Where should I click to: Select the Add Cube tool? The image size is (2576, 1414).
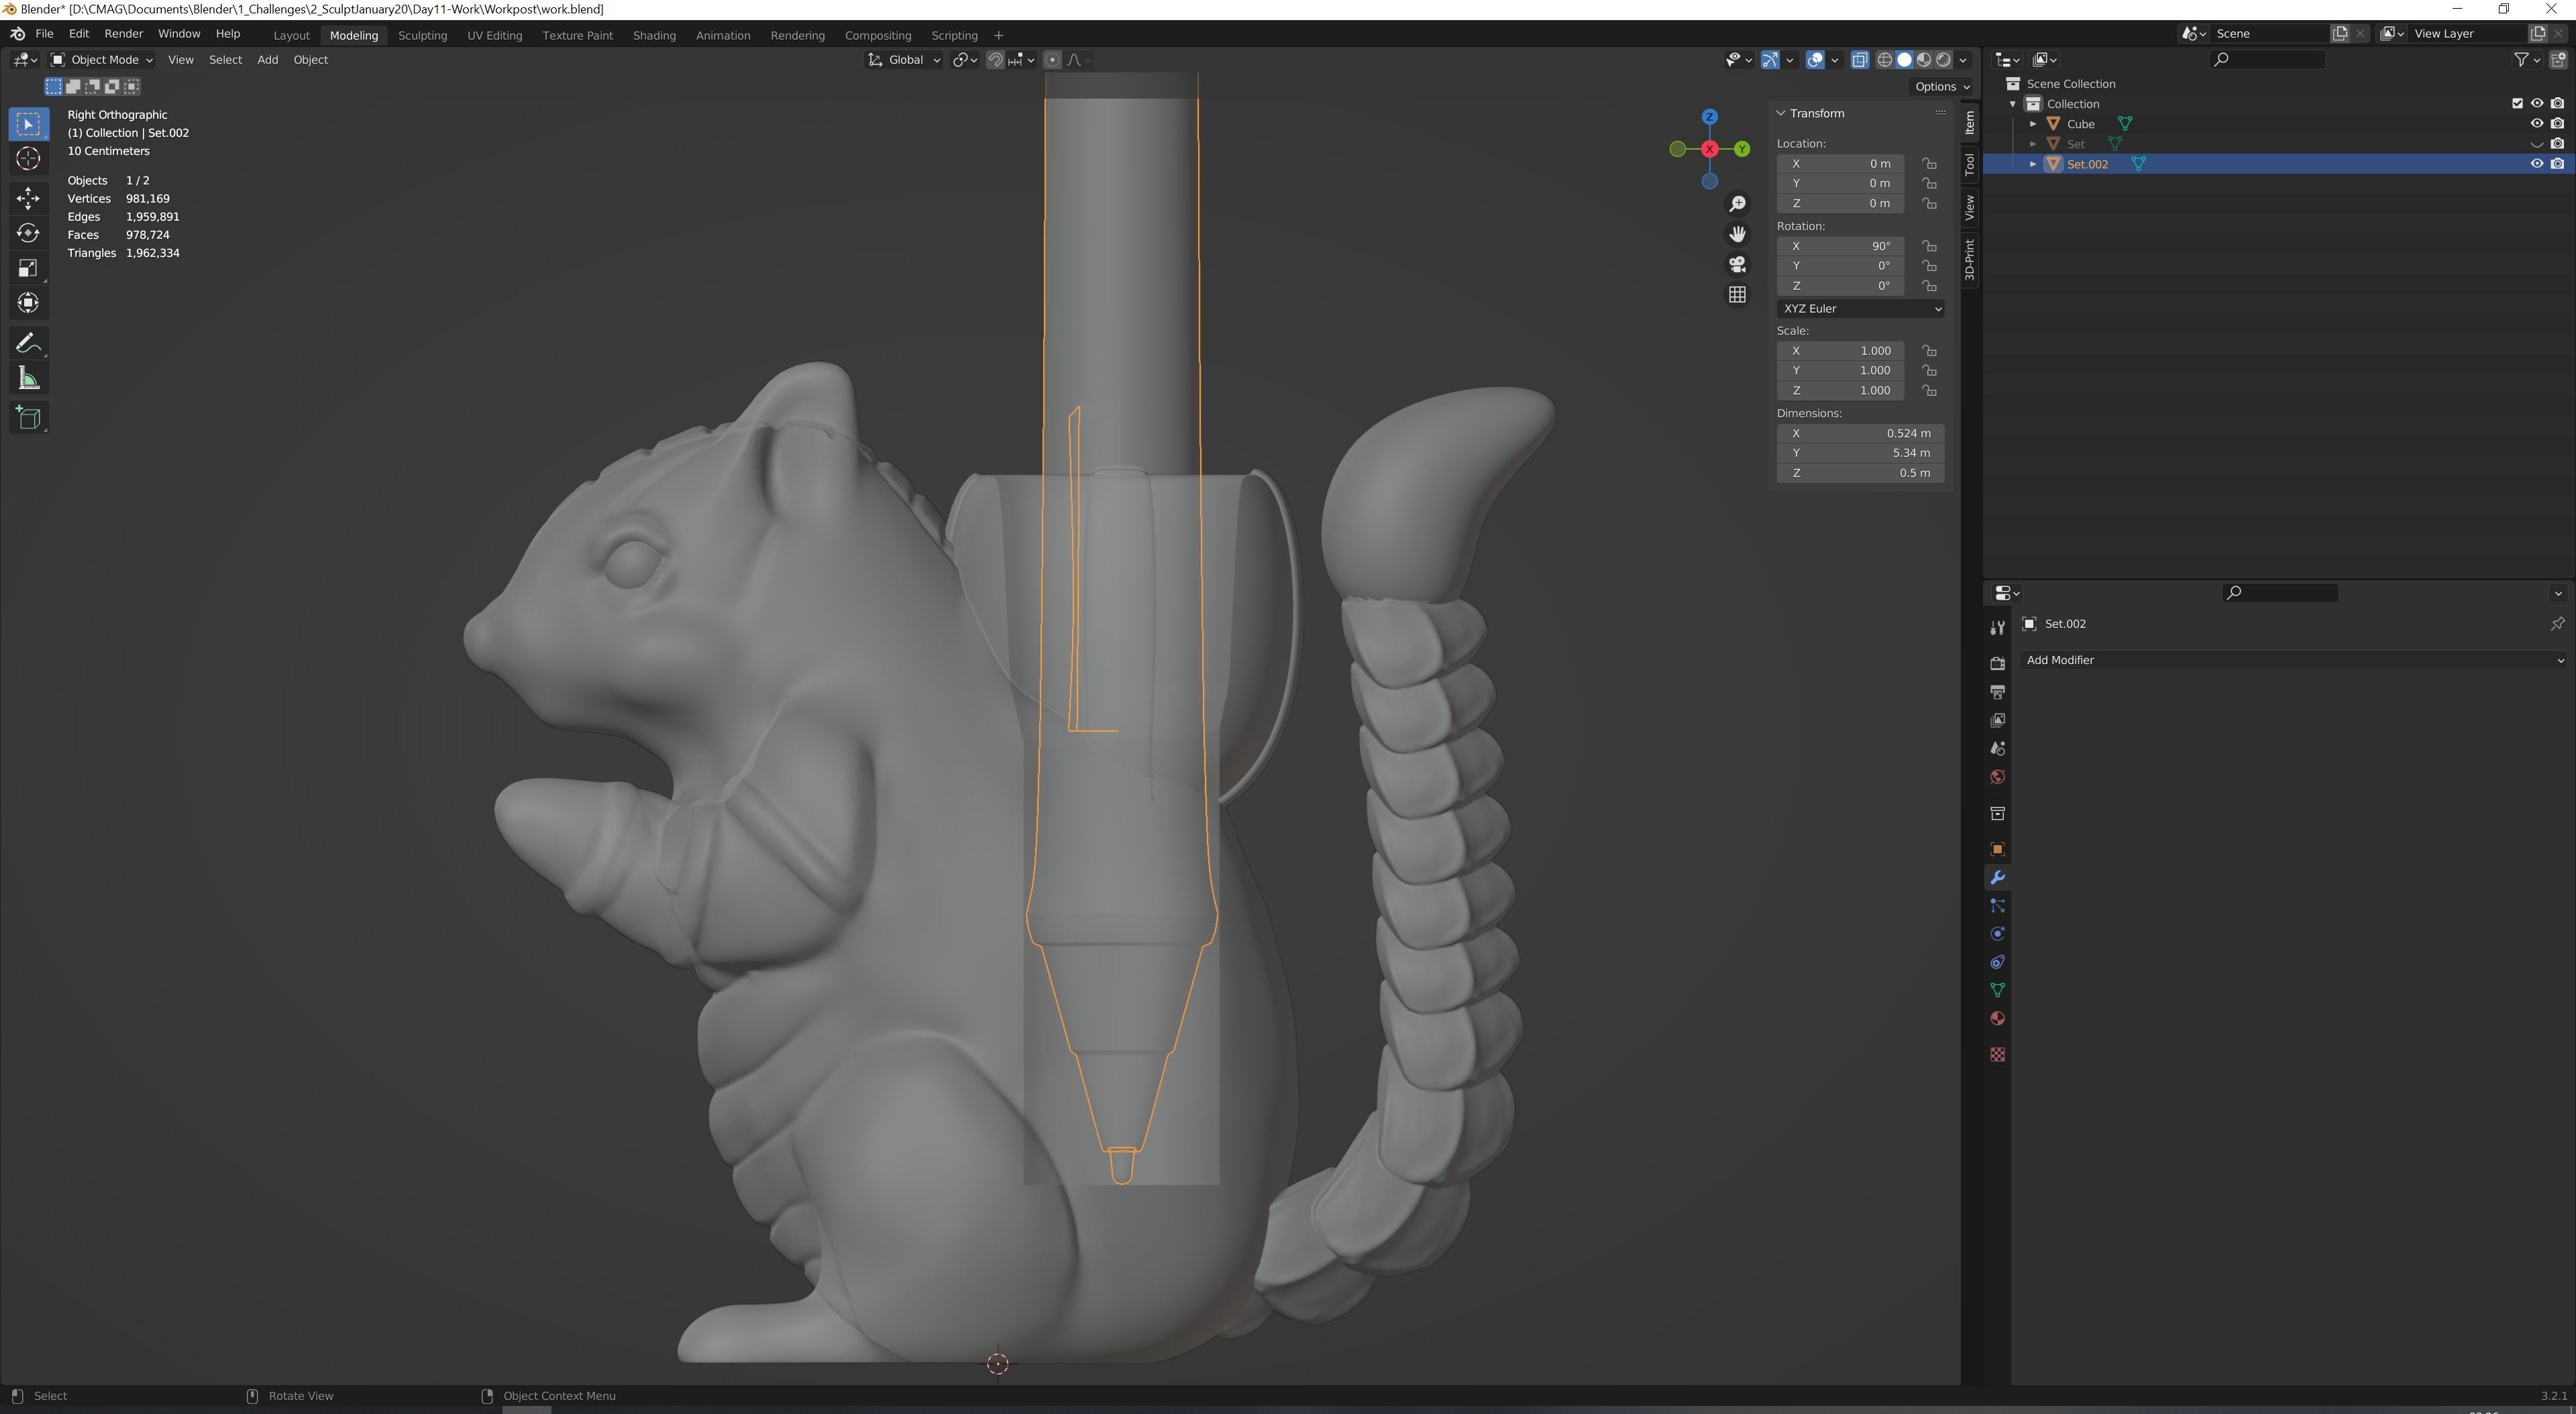tap(28, 418)
